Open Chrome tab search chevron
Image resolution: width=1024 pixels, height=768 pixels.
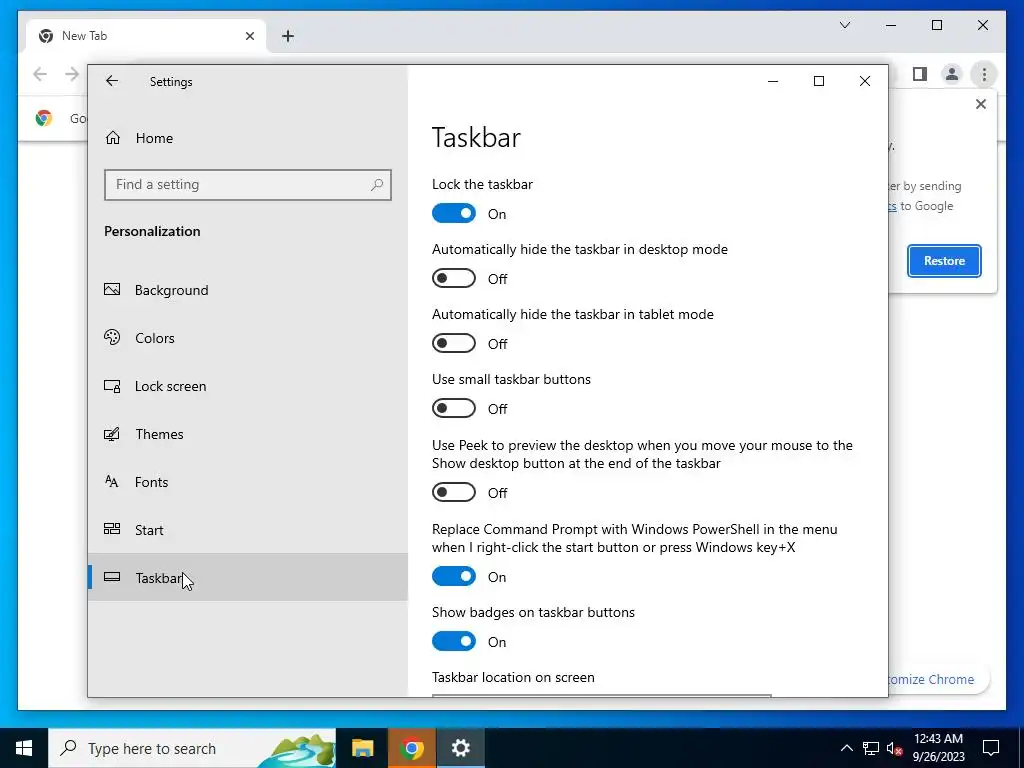(844, 25)
